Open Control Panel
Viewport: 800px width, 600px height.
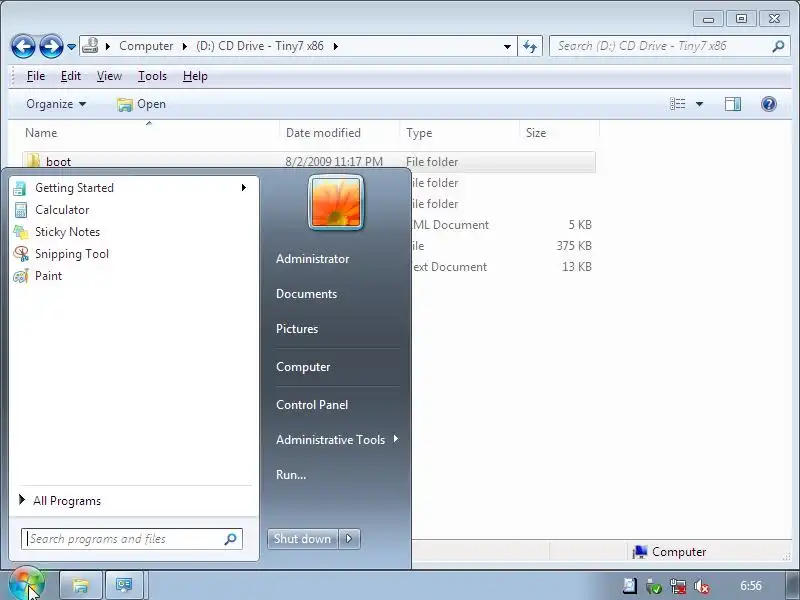tap(312, 405)
